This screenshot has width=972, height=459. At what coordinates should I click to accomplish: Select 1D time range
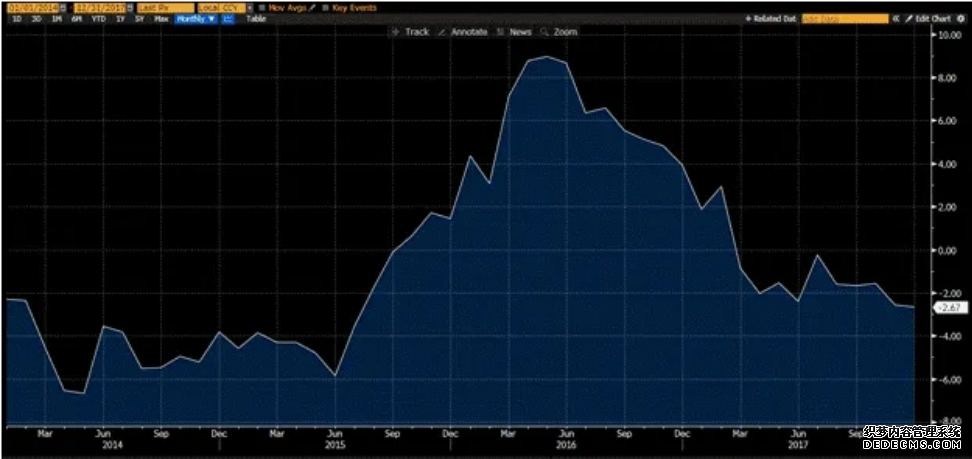pos(17,19)
